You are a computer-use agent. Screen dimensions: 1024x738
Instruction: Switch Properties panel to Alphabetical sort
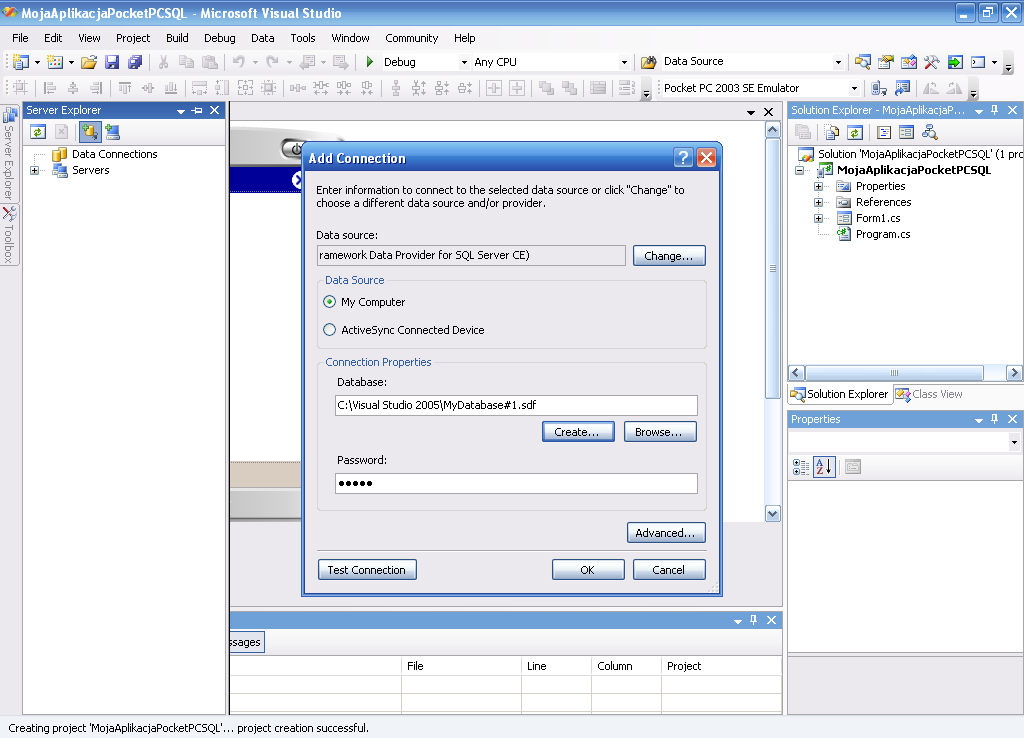pos(824,466)
